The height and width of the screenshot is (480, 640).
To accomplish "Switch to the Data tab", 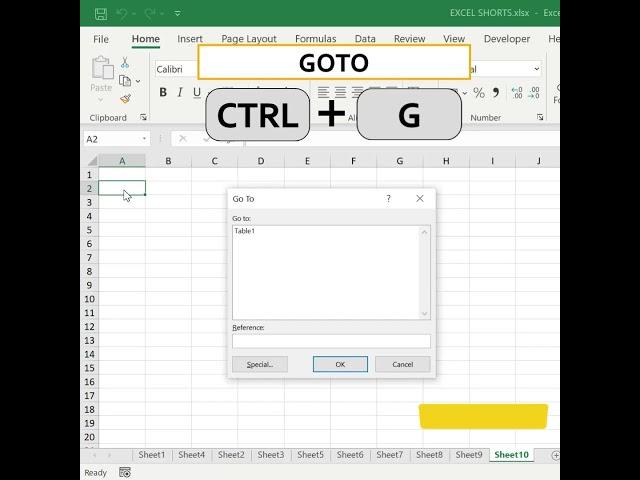I will [365, 39].
